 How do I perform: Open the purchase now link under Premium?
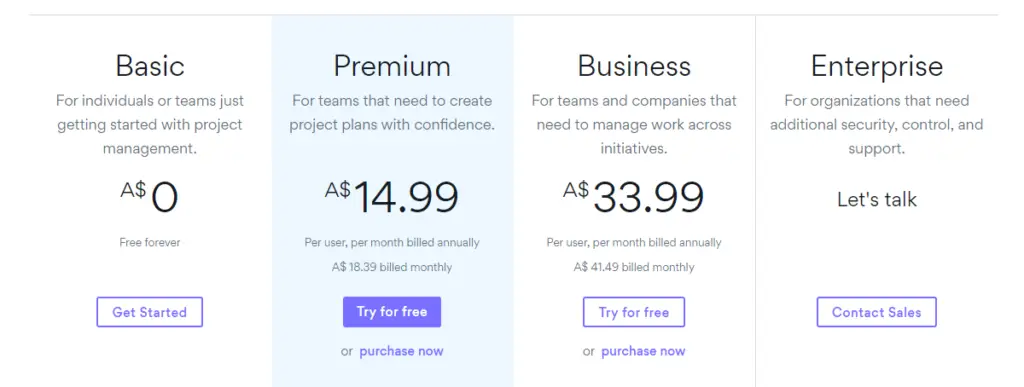(401, 351)
